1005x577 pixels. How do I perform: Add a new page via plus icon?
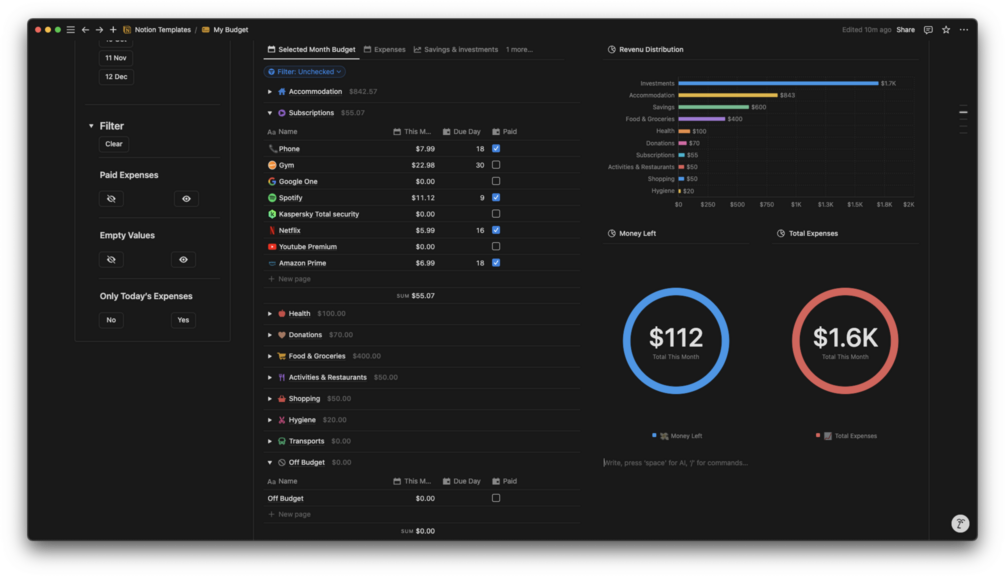tap(113, 29)
